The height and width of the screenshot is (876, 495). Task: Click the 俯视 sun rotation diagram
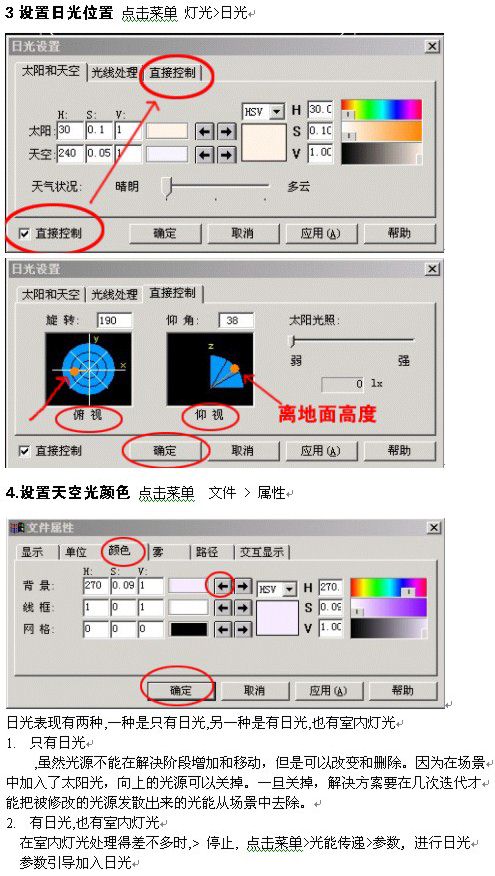click(x=88, y=369)
